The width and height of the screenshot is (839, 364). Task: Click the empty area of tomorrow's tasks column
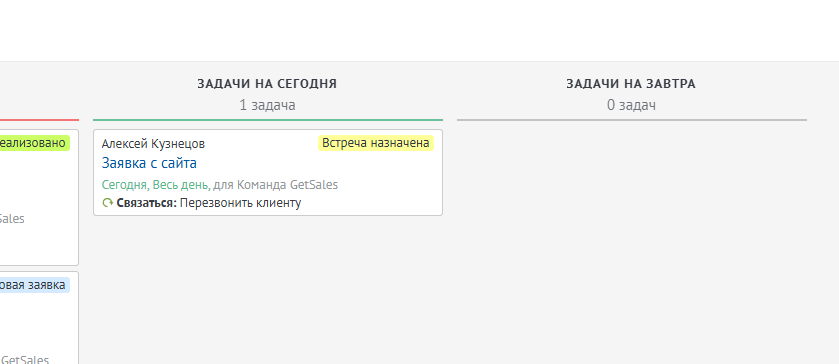632,241
